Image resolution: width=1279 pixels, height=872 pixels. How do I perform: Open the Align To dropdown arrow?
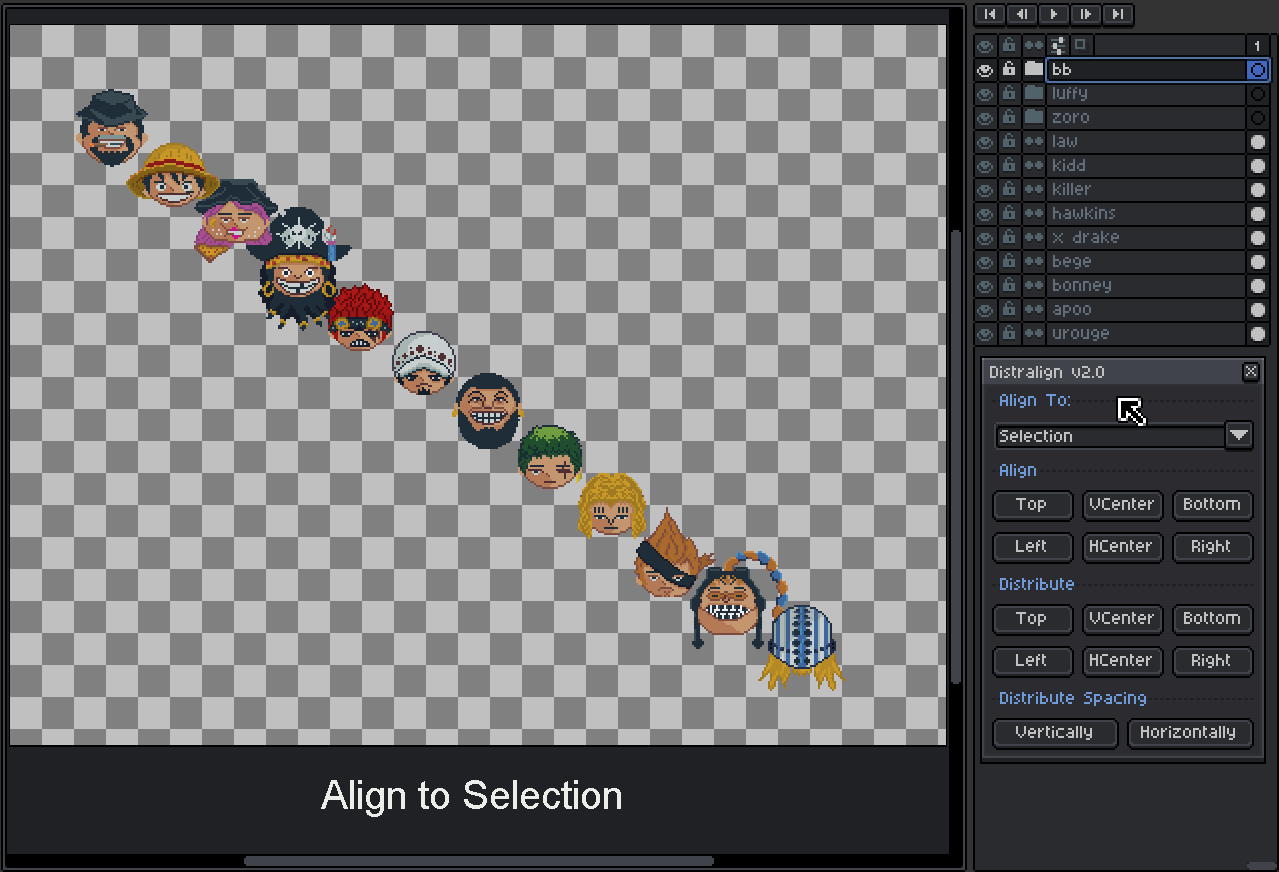(x=1239, y=435)
